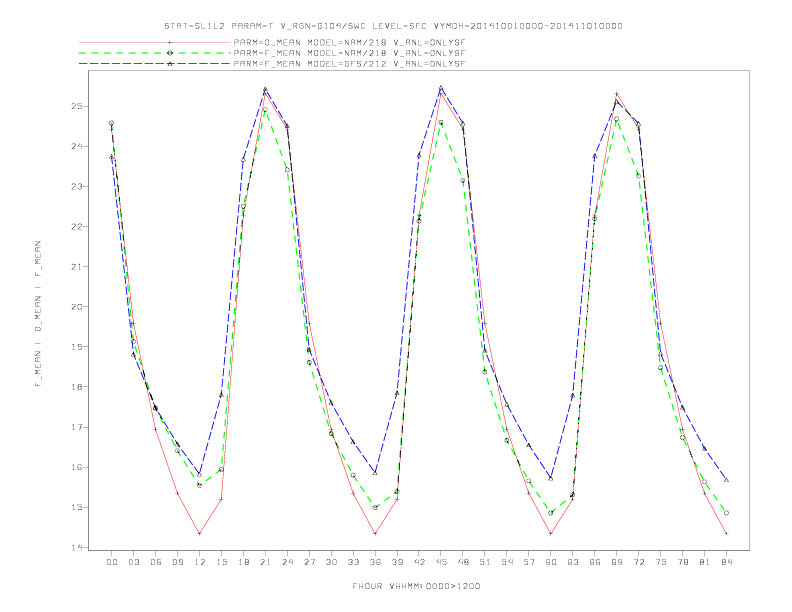
Task: Click the x-axis forecast hour label 69
Action: 617,562
